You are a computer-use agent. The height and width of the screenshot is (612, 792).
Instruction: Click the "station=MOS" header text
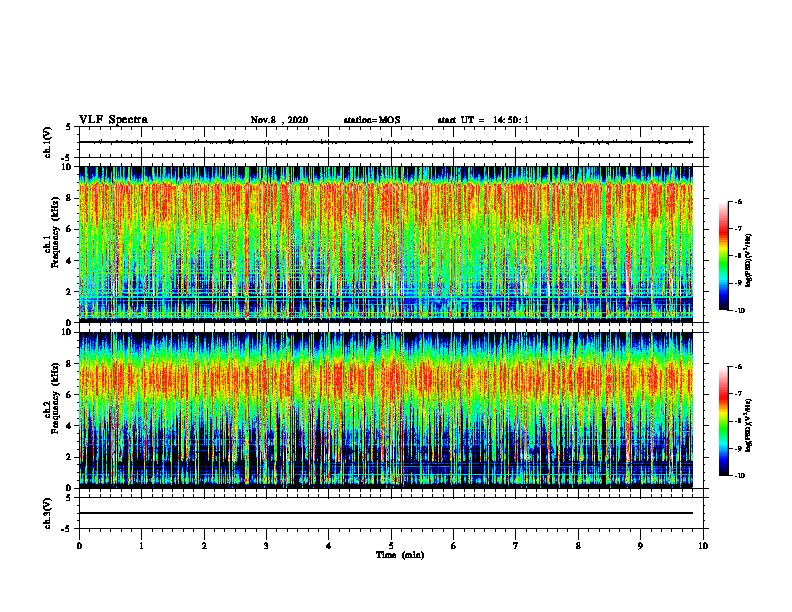point(372,120)
